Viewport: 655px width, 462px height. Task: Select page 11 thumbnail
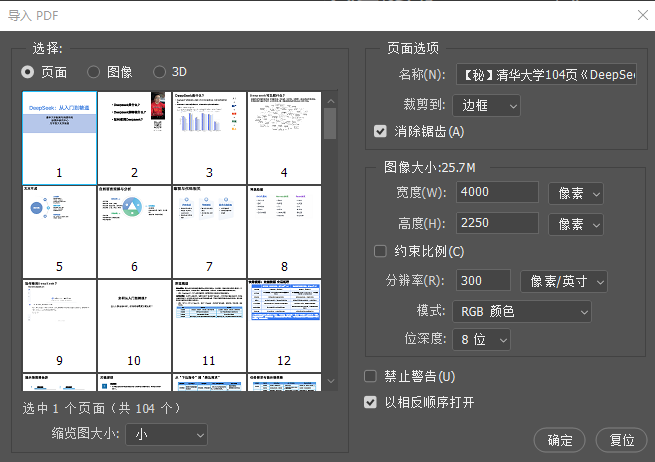[209, 326]
